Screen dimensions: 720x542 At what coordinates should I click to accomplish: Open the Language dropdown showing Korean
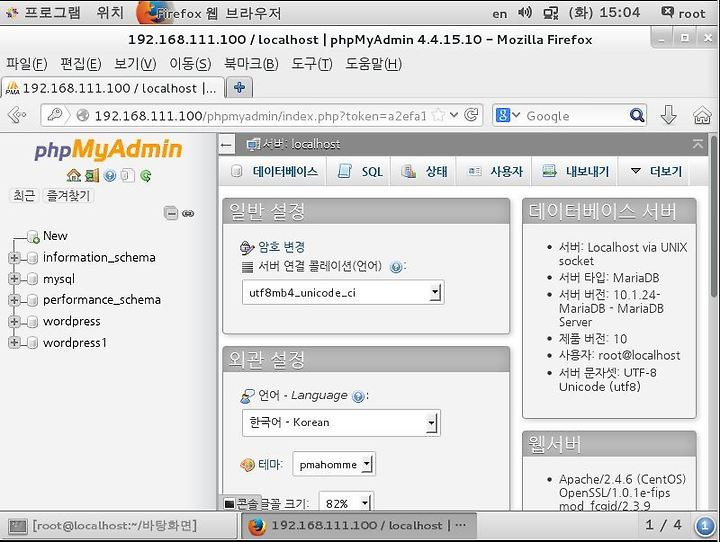[x=341, y=423]
